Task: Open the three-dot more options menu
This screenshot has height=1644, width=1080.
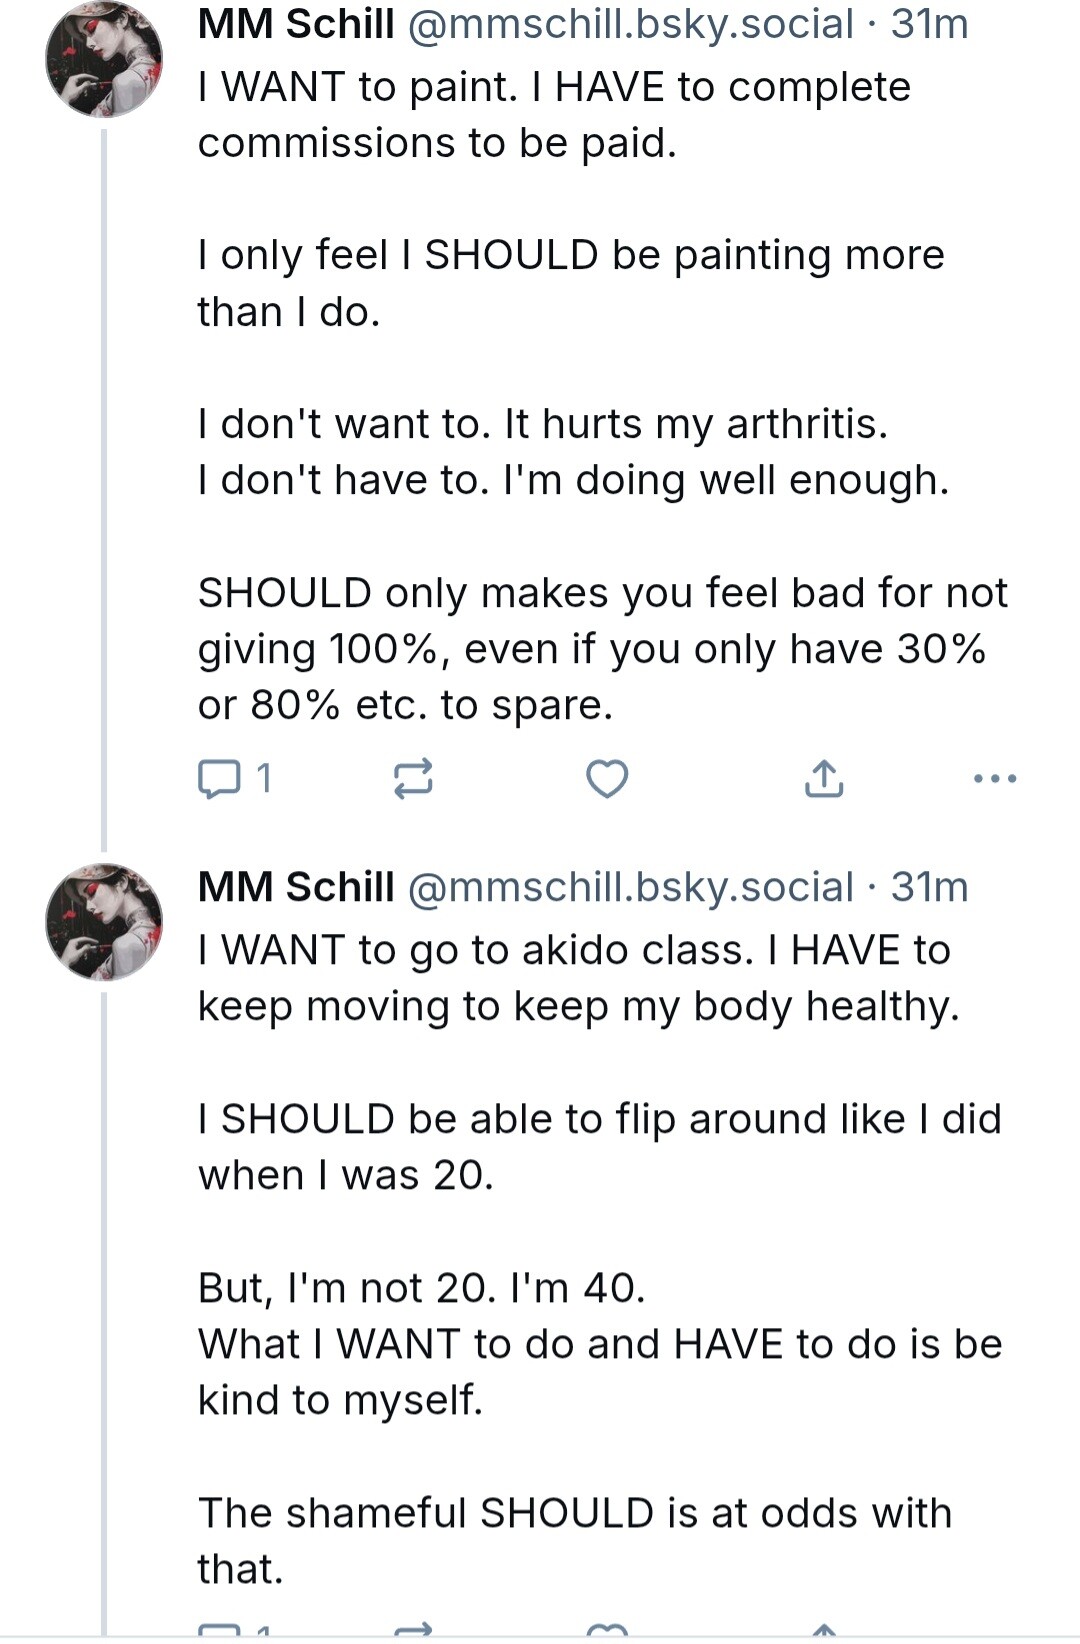Action: pos(996,778)
